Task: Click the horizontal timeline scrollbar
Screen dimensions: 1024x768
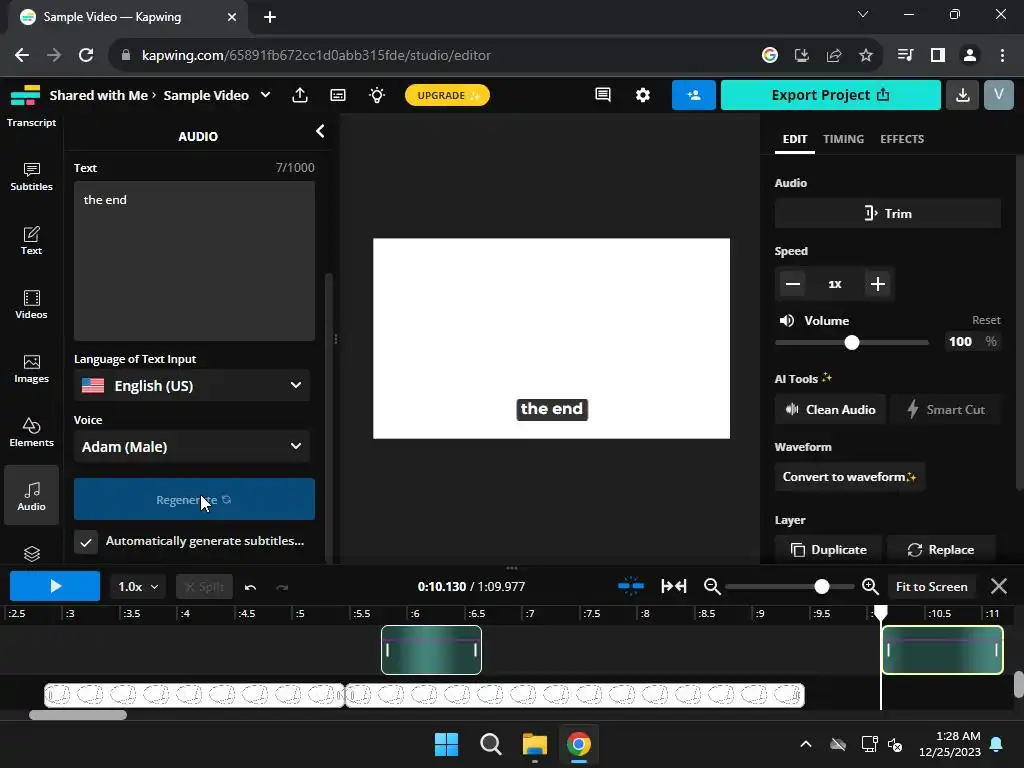Action: [78, 715]
